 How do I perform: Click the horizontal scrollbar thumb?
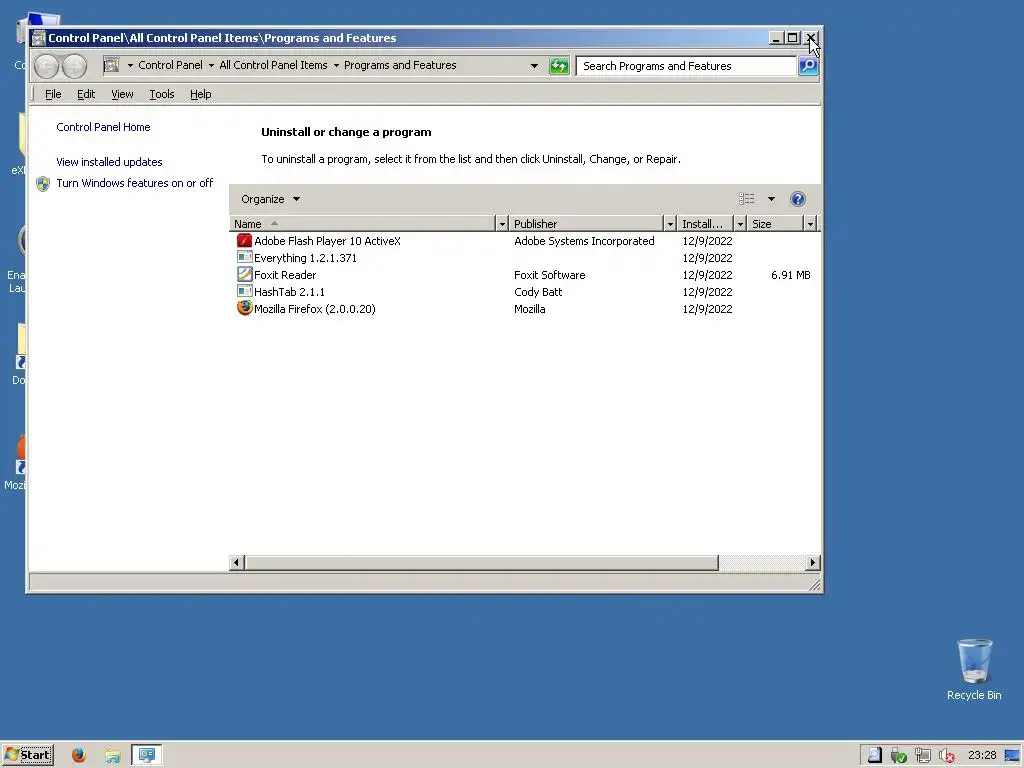pyautogui.click(x=481, y=563)
